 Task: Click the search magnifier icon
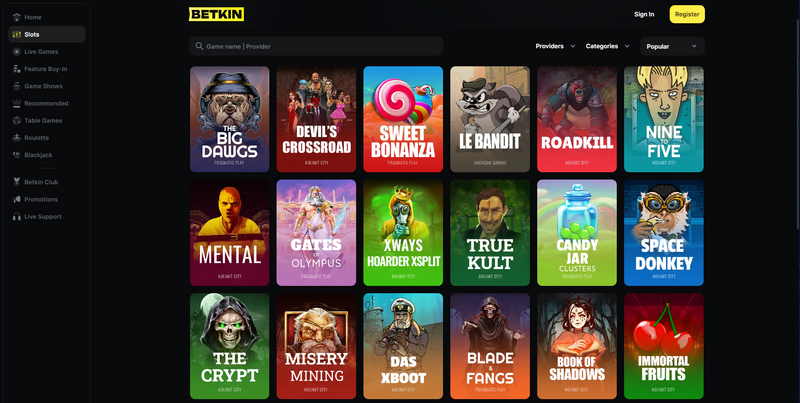click(199, 46)
